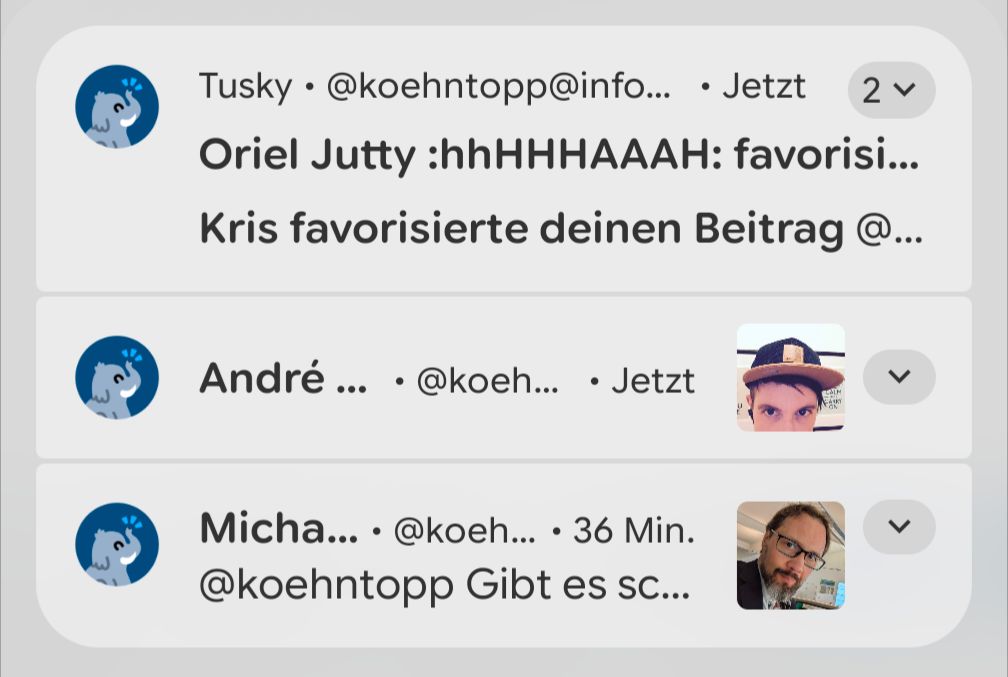Tap the 36 Min. timestamp on Micha notification
Screen dimensions: 1008x677
(x=634, y=531)
